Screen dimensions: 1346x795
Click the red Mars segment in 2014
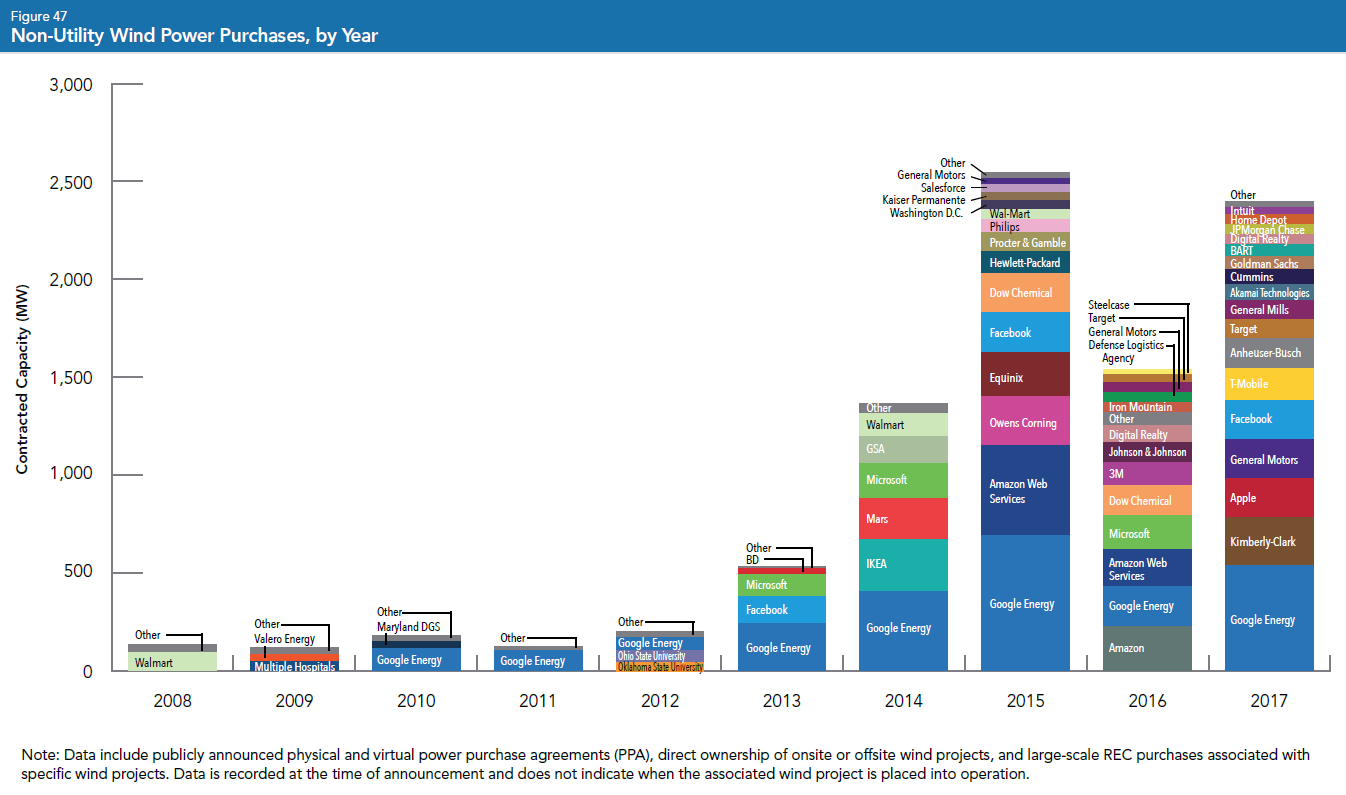click(x=904, y=519)
